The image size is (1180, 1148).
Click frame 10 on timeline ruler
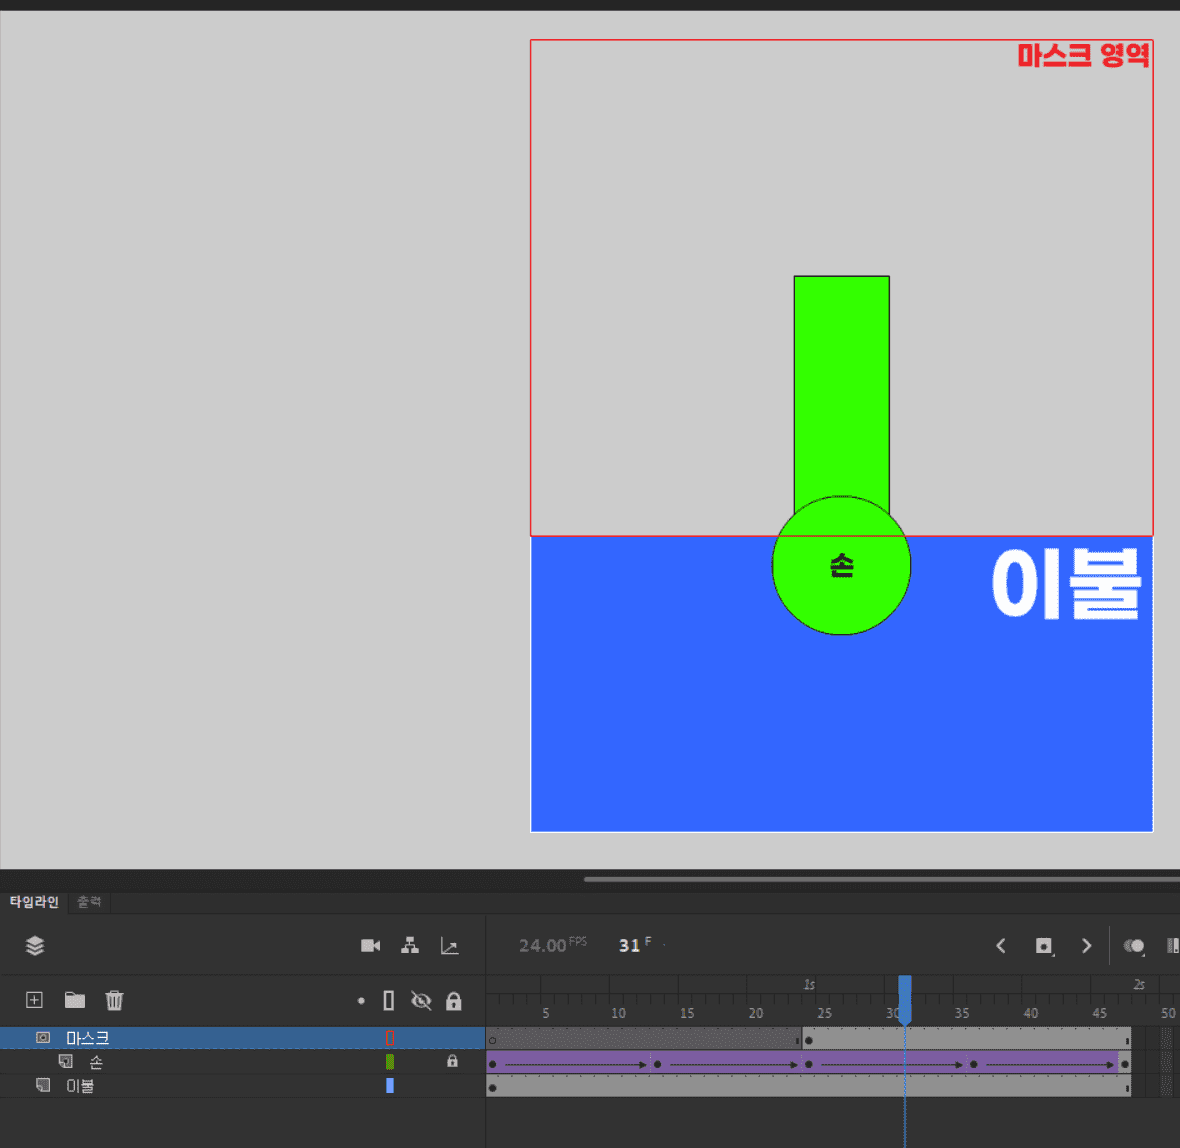(x=618, y=1013)
